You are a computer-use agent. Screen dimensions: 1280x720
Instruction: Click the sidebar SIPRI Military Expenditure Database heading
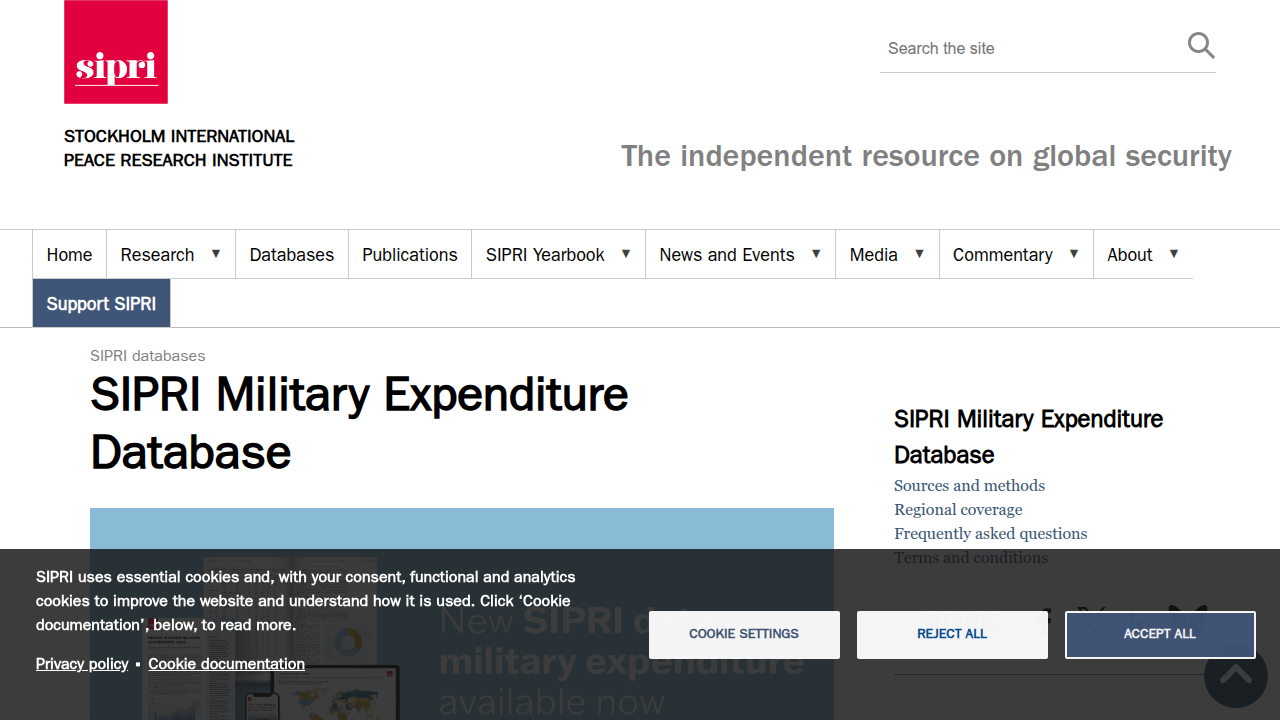point(1028,437)
